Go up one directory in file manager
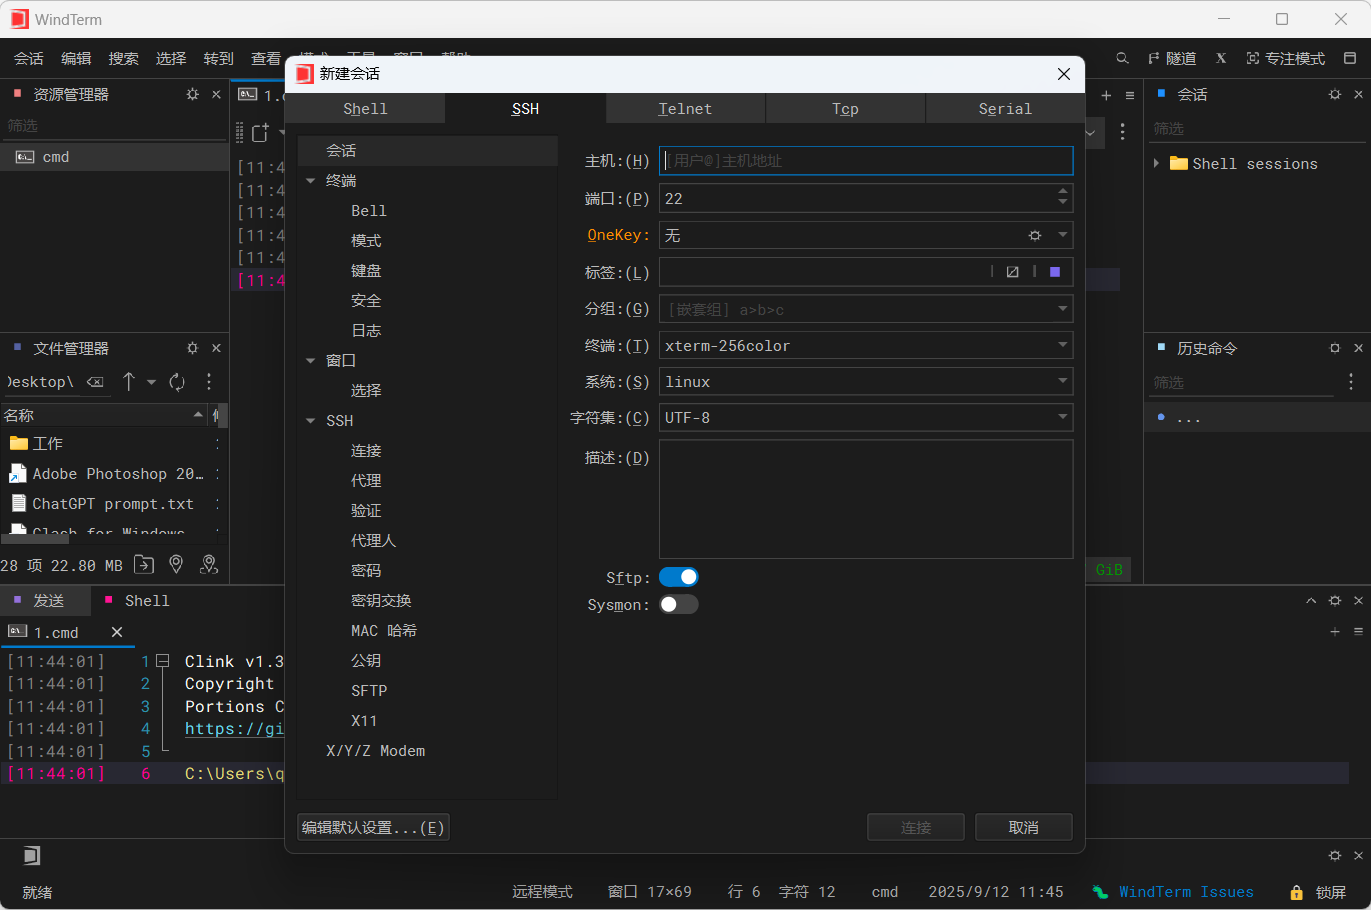This screenshot has width=1371, height=910. click(128, 382)
